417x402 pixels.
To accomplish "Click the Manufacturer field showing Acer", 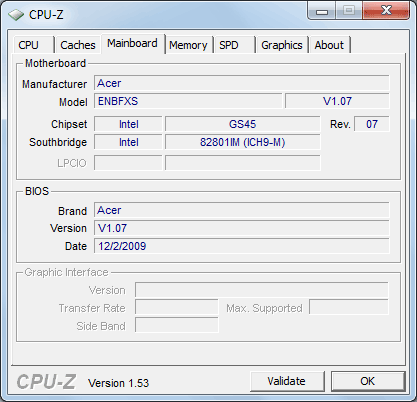I will [241, 83].
